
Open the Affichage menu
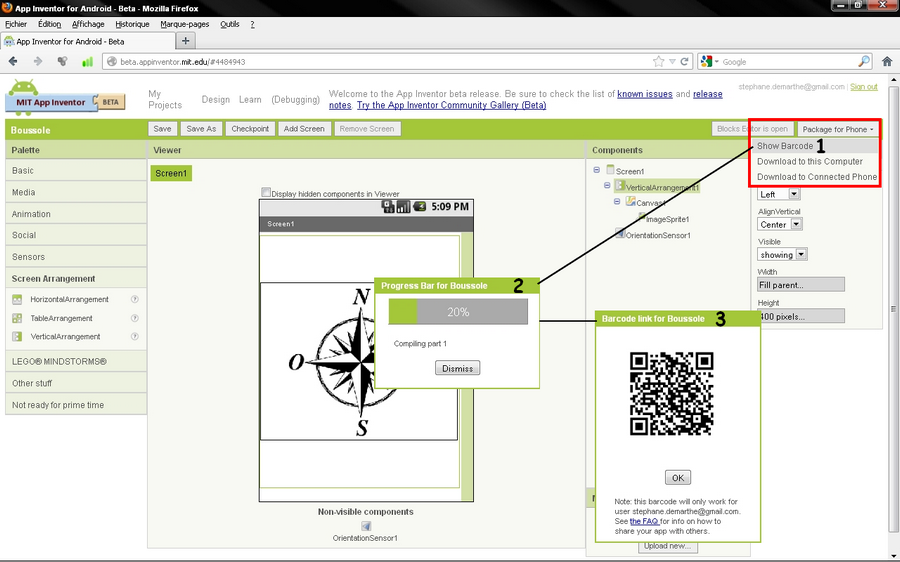pos(88,24)
